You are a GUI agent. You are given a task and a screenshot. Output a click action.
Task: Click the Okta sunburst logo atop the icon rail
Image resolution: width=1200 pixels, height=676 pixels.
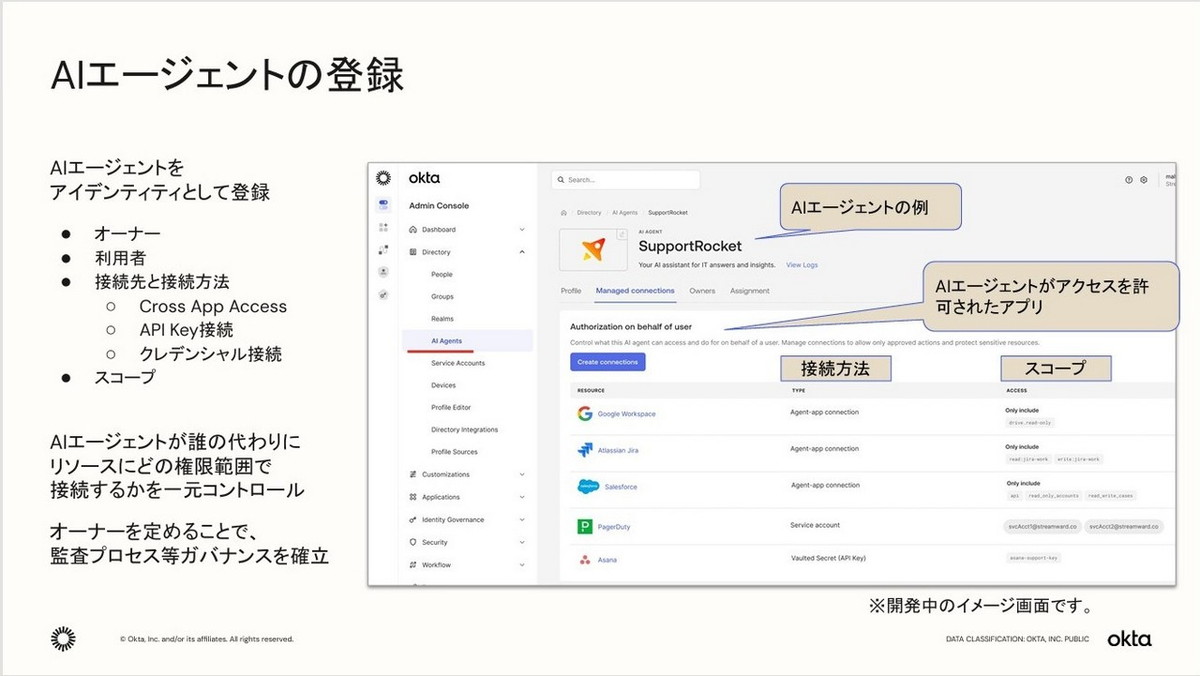click(x=383, y=178)
